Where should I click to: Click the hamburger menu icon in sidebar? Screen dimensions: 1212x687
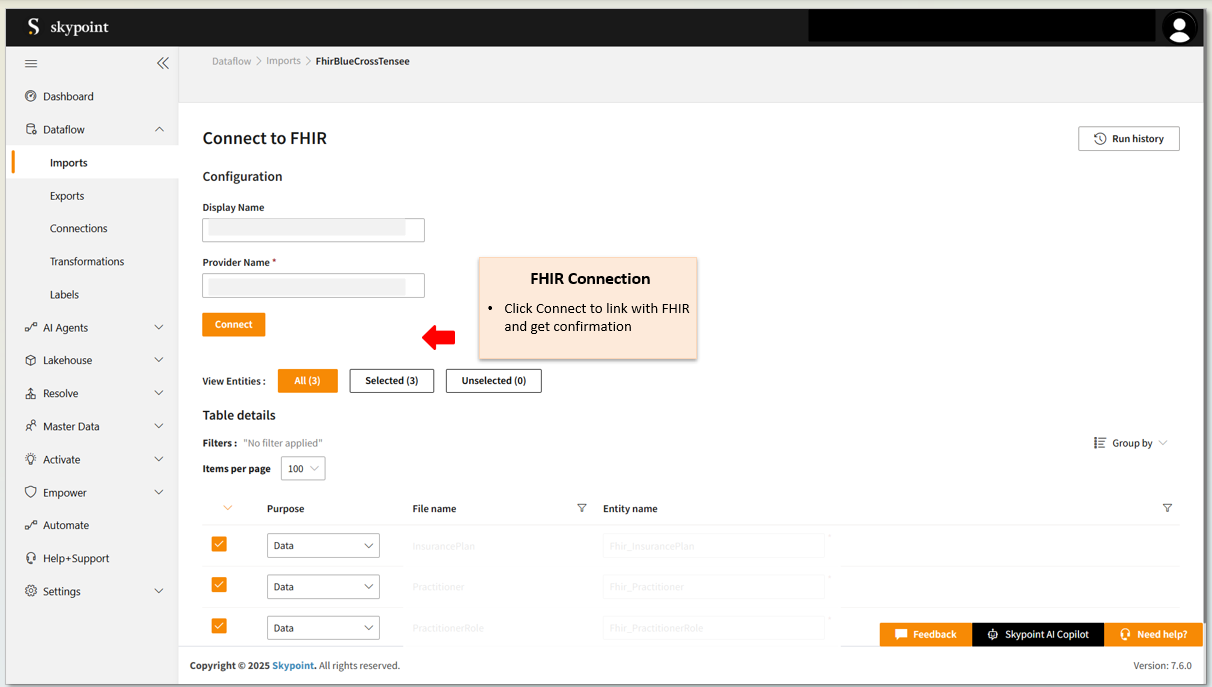pyautogui.click(x=31, y=64)
